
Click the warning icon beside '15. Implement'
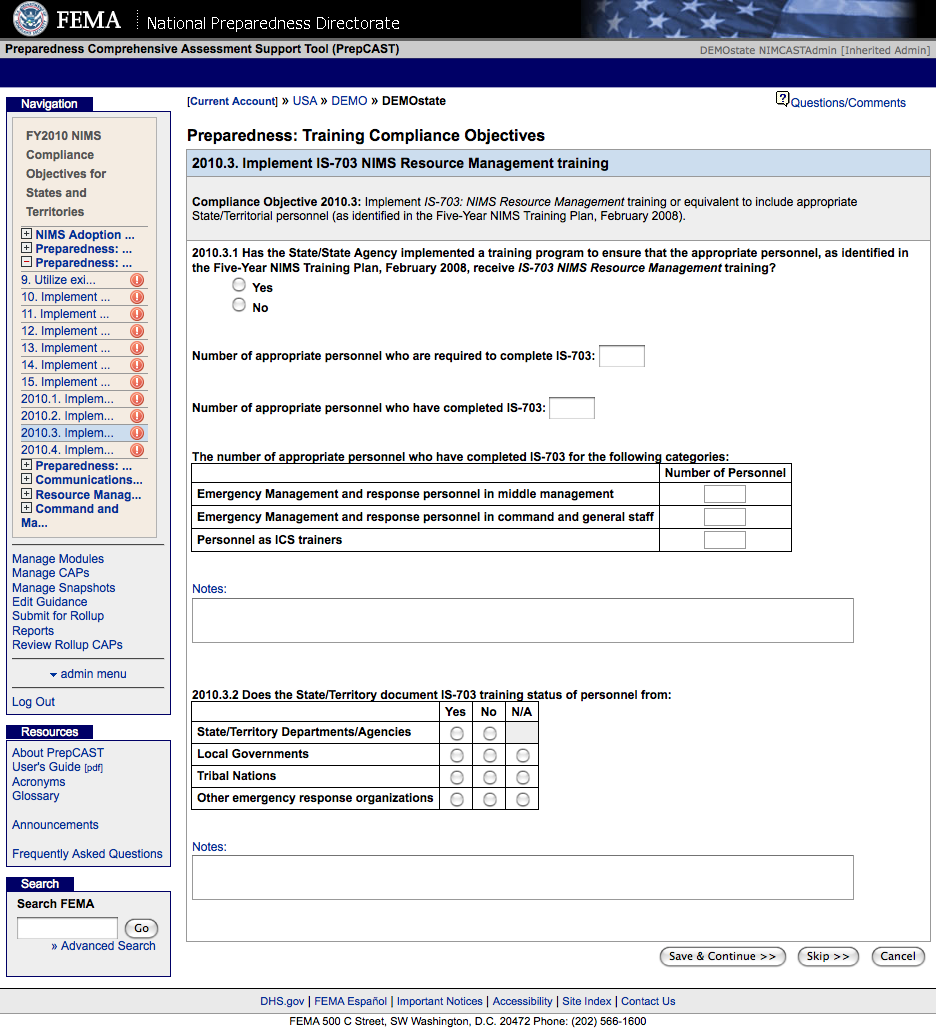137,382
